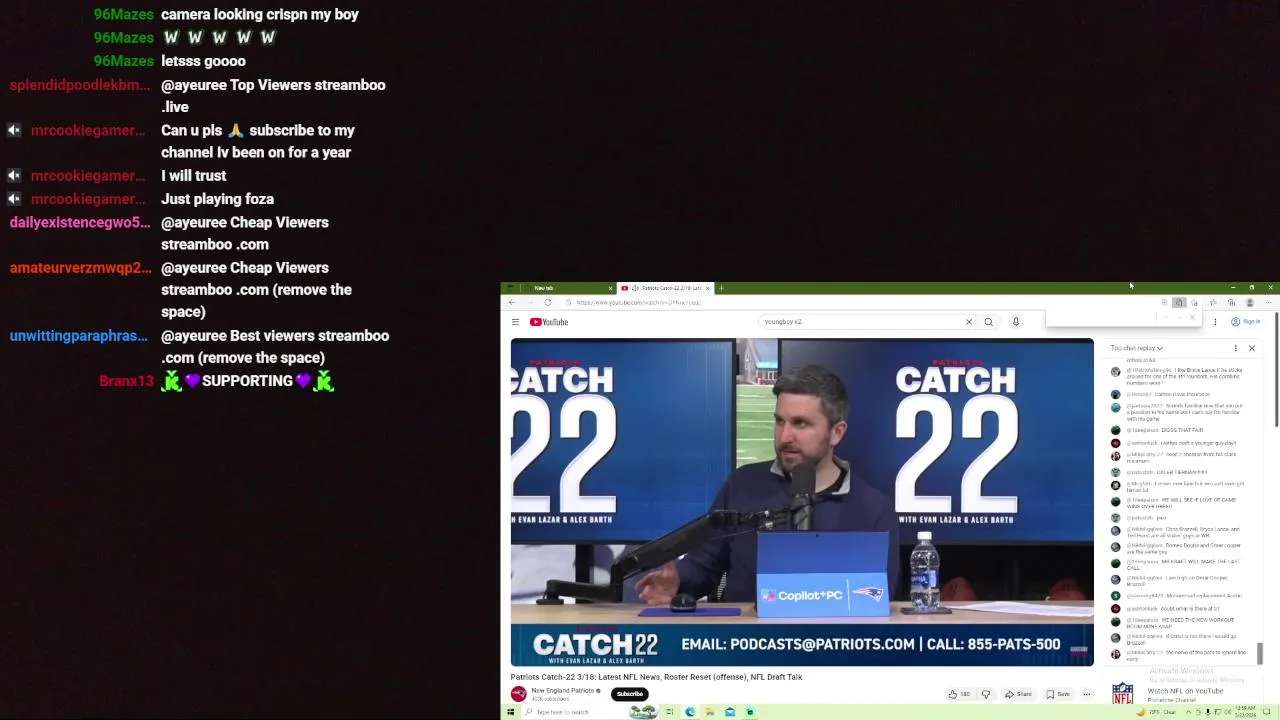
Task: Open the YouTube hamburger guide menu
Action: click(515, 322)
